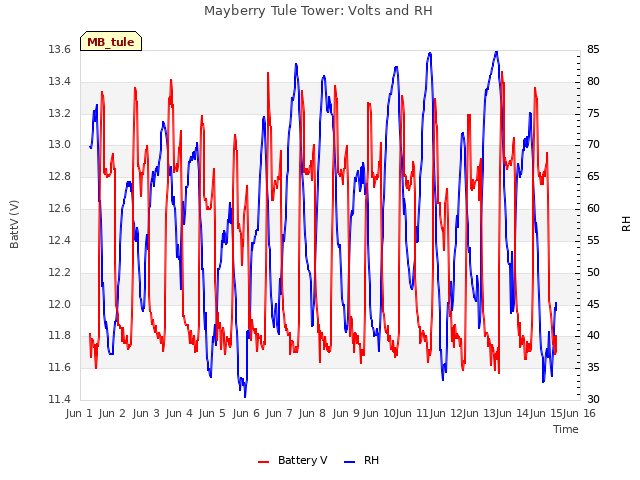Click the 30 right axis tick label
640x480 pixels.
point(593,399)
